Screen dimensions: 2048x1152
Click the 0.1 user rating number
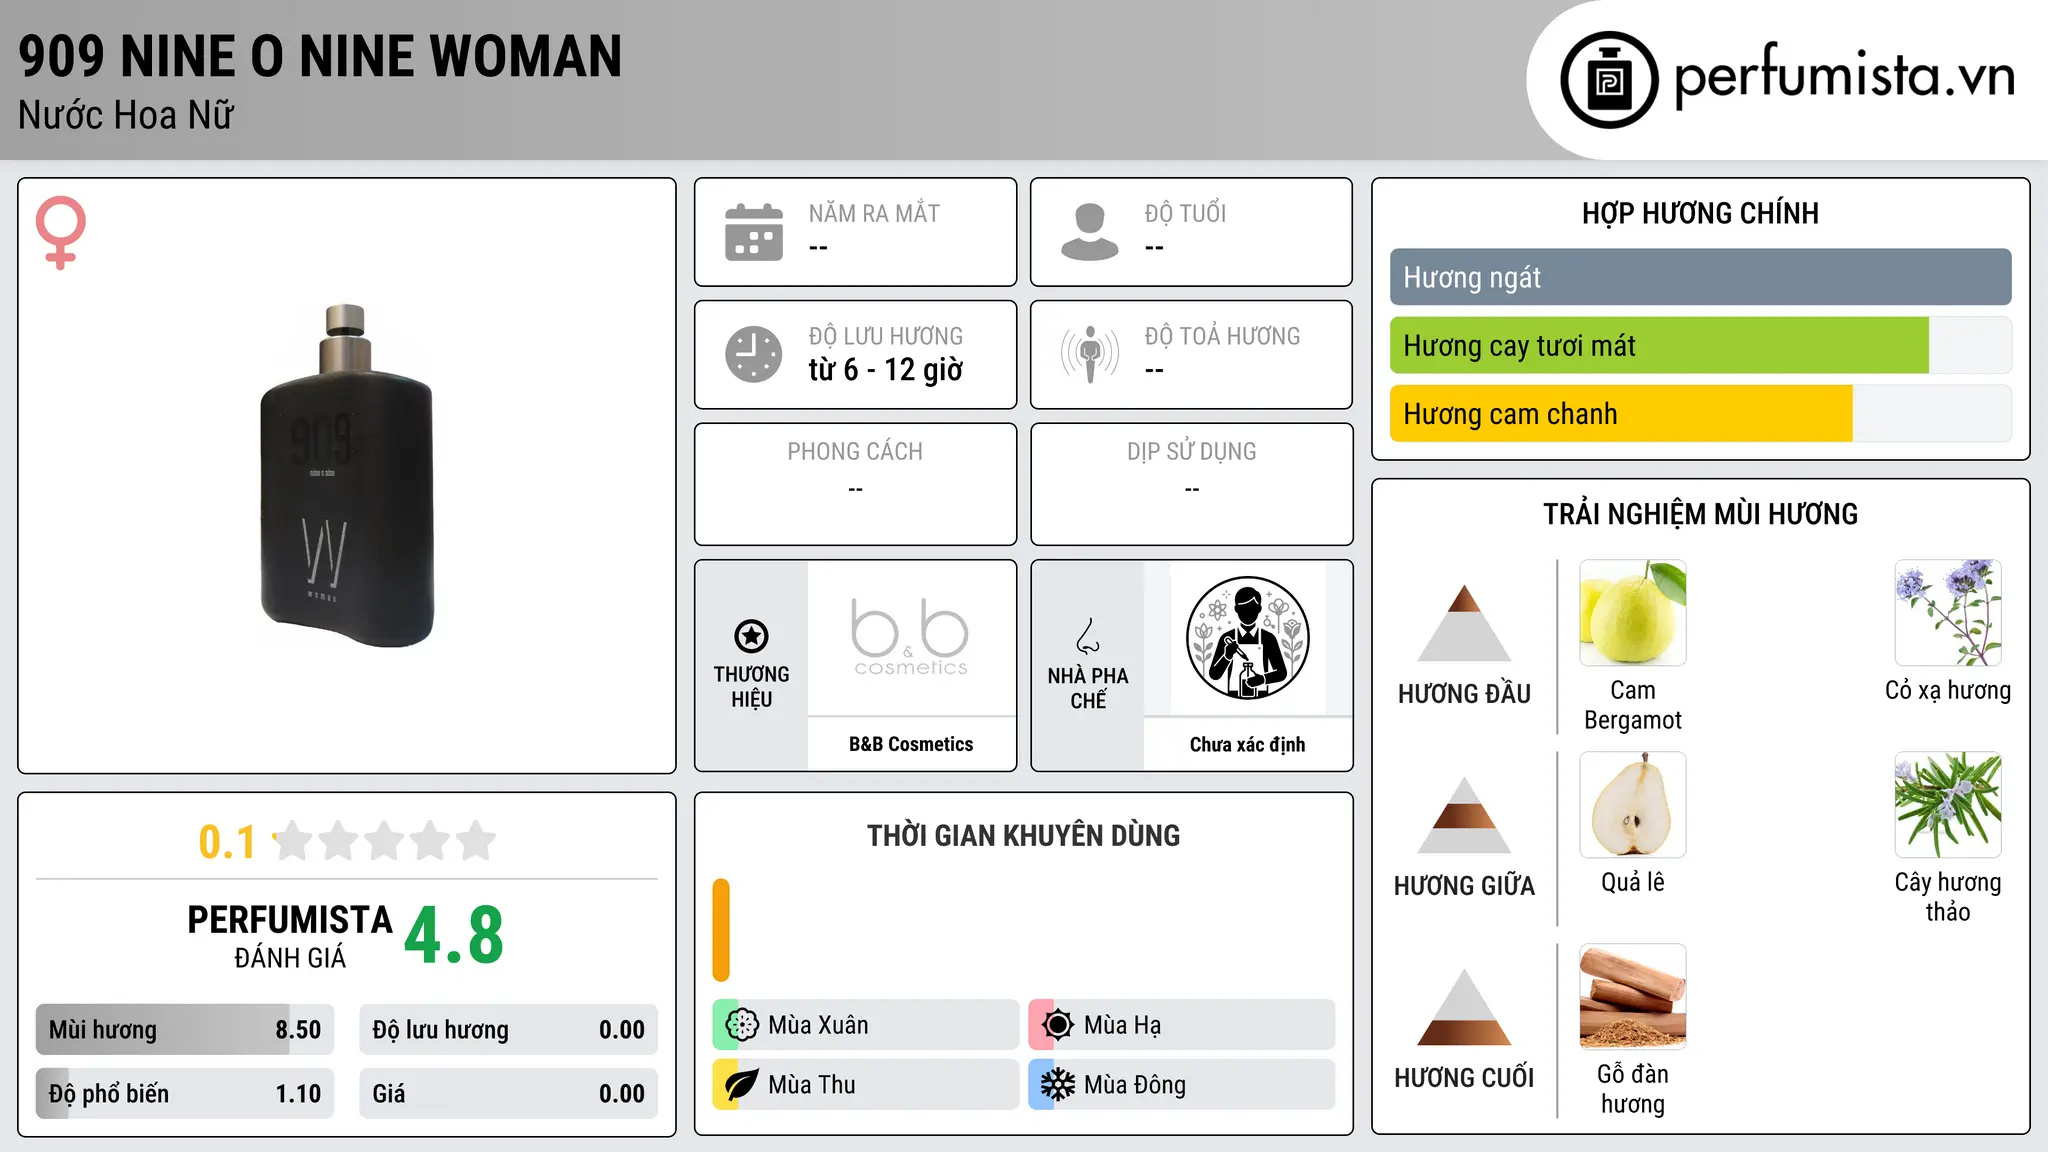(227, 842)
